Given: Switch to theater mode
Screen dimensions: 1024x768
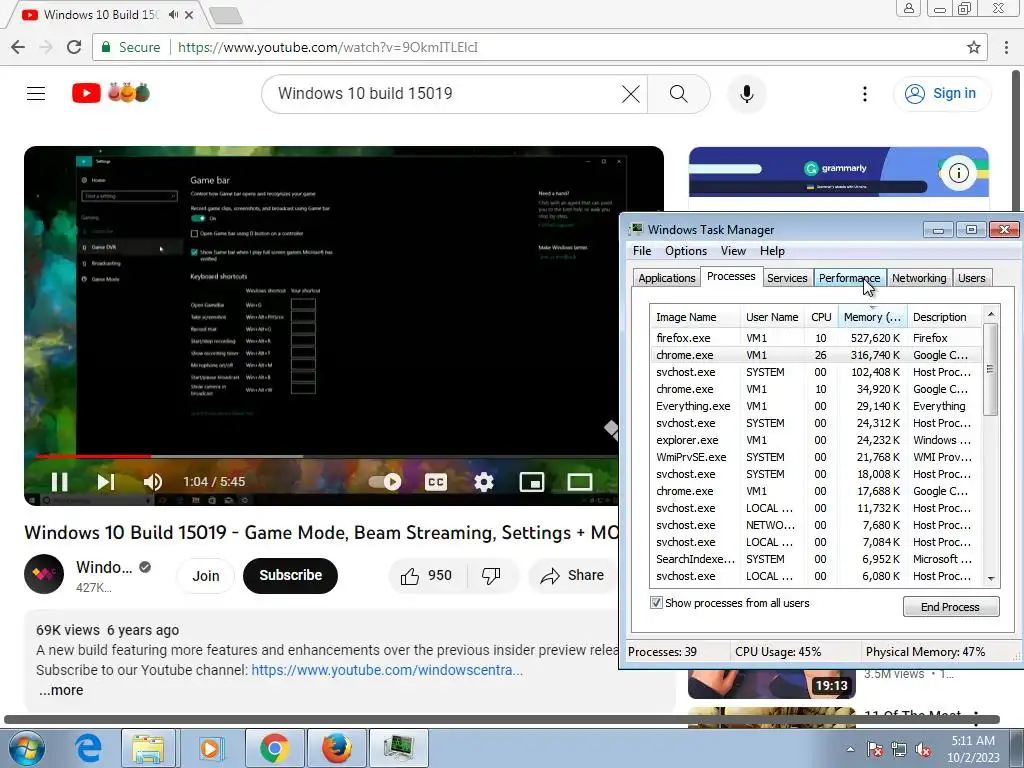Looking at the screenshot, I should pos(579,482).
